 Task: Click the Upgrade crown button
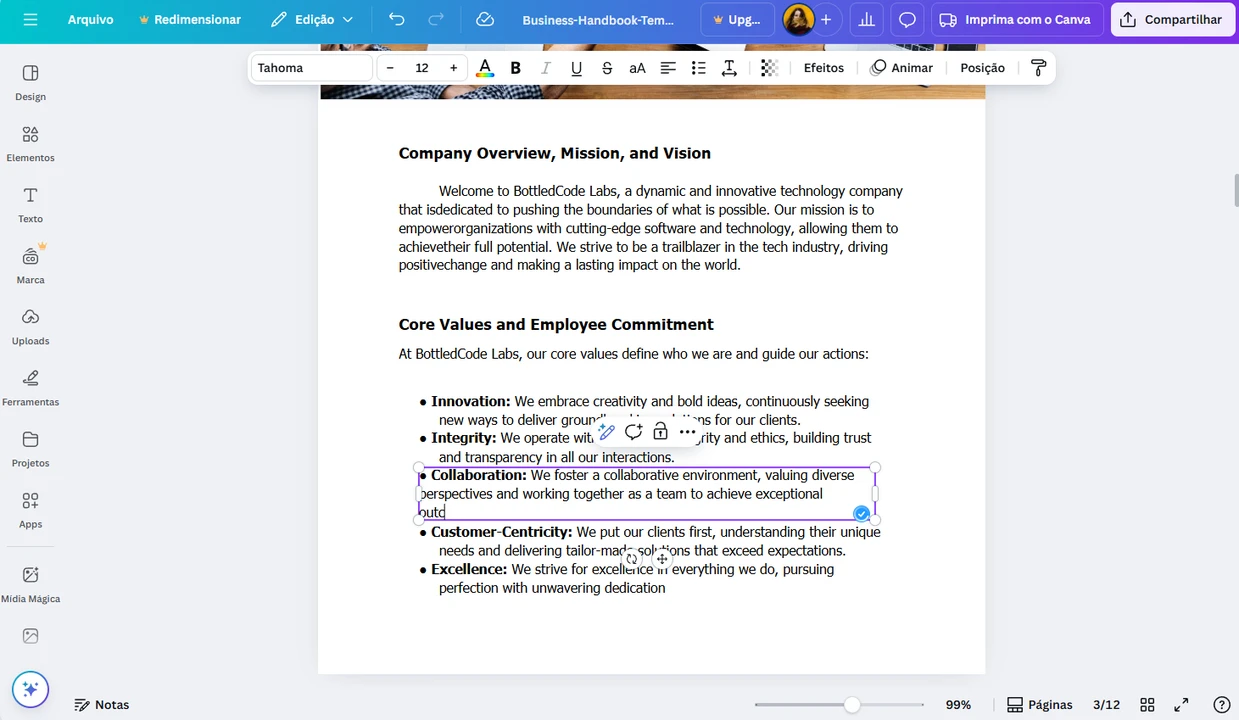coord(737,20)
